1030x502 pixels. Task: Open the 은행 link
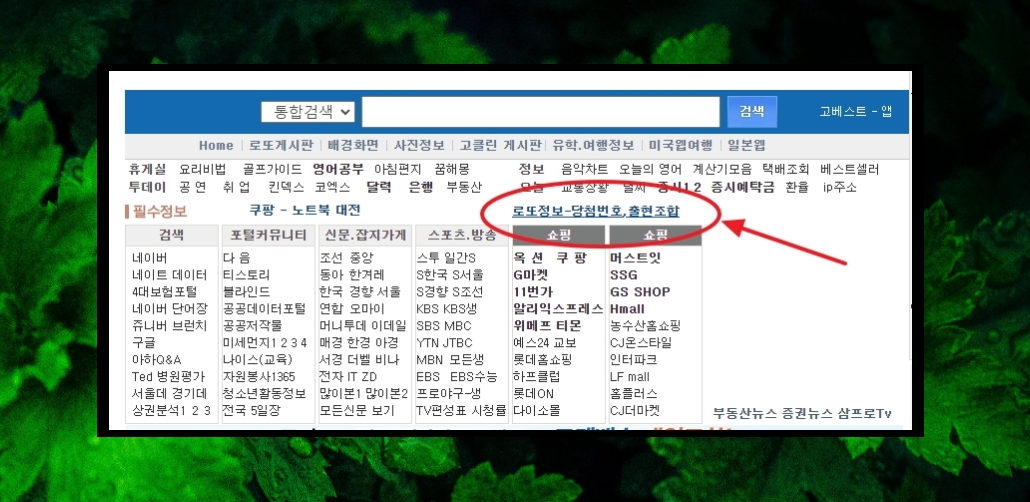click(x=420, y=187)
